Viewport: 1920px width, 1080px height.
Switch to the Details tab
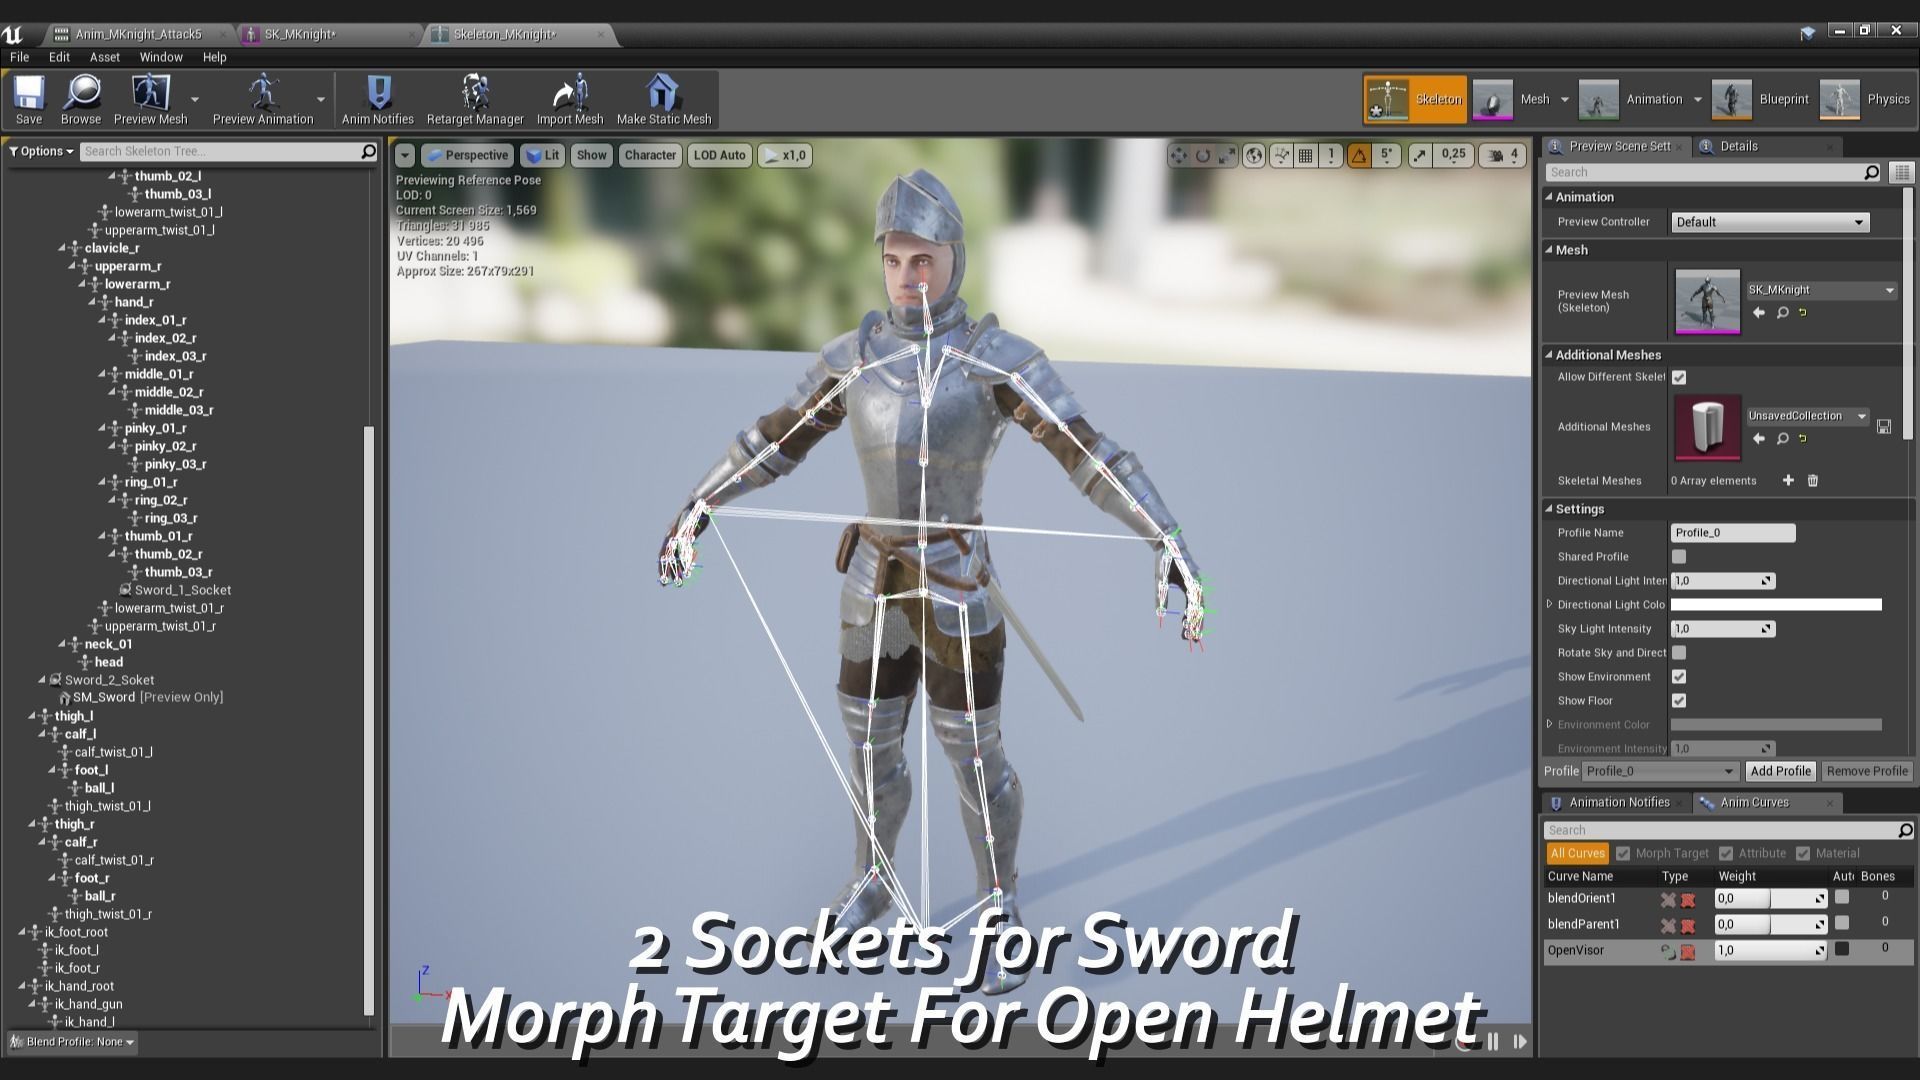point(1739,146)
